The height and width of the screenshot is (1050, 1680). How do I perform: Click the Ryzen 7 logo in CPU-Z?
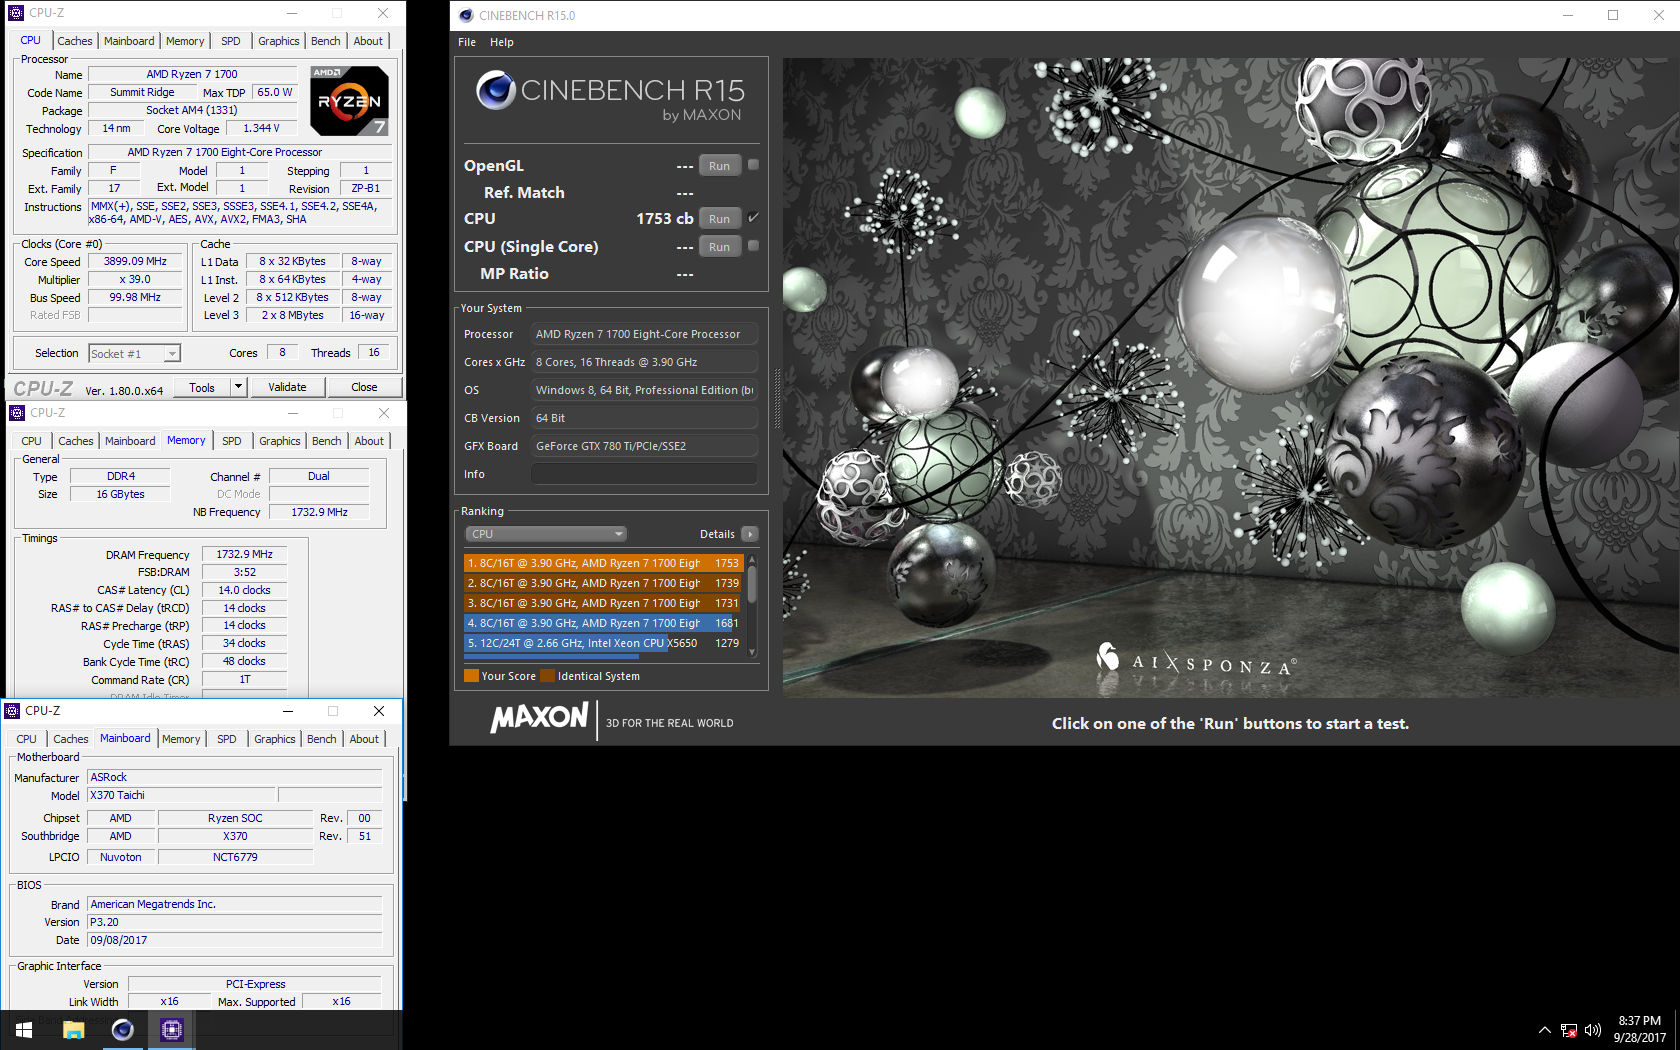click(x=349, y=100)
